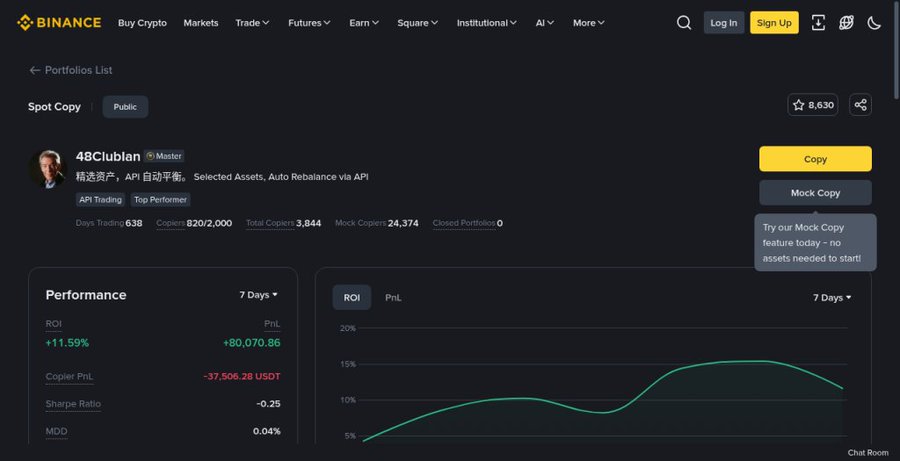Click the -37,506.28 USDT value
This screenshot has height=461, width=900.
click(242, 377)
